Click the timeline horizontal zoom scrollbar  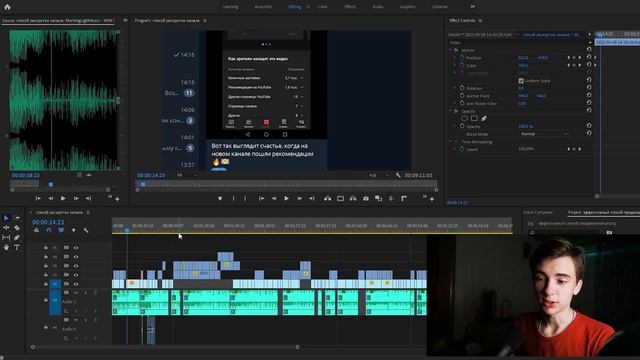[165, 347]
